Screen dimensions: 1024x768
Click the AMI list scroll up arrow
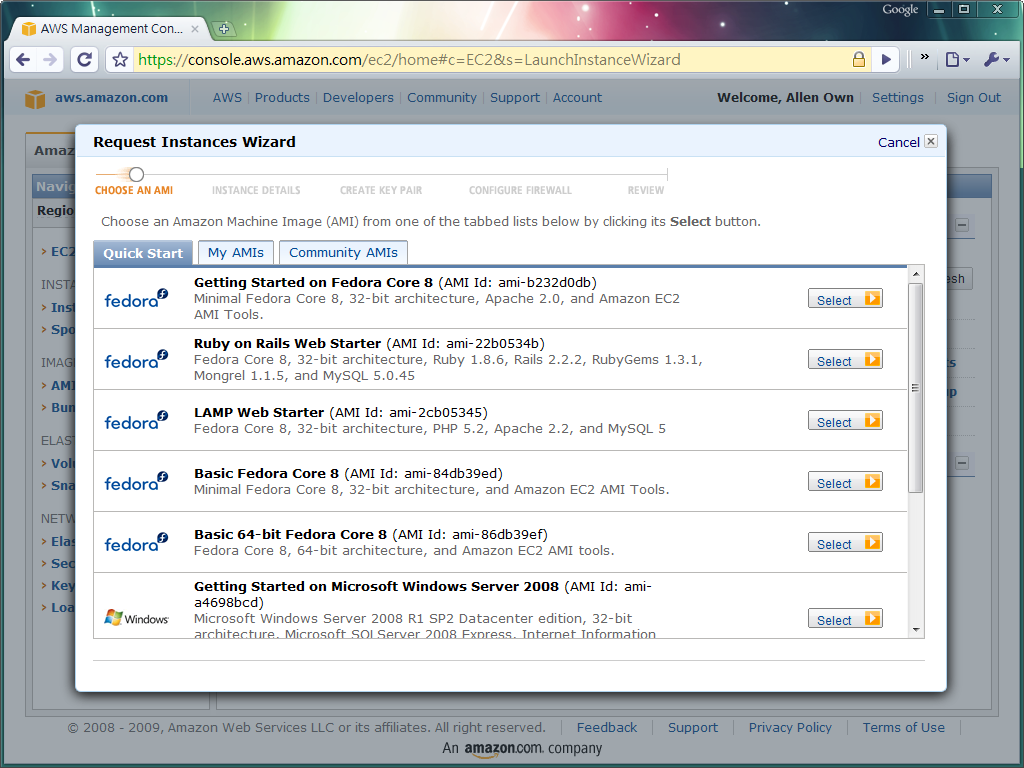coord(916,274)
